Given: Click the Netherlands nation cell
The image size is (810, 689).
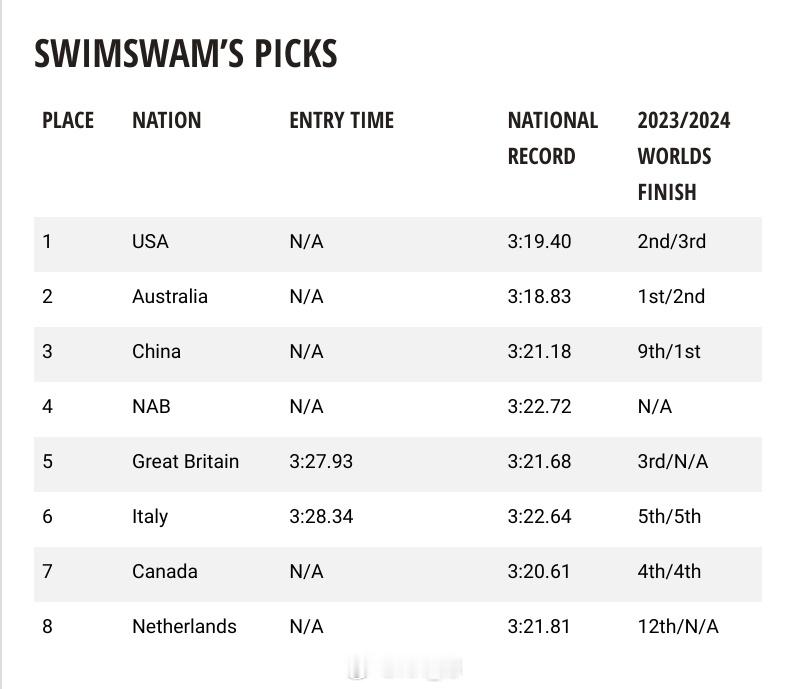Looking at the screenshot, I should 184,627.
